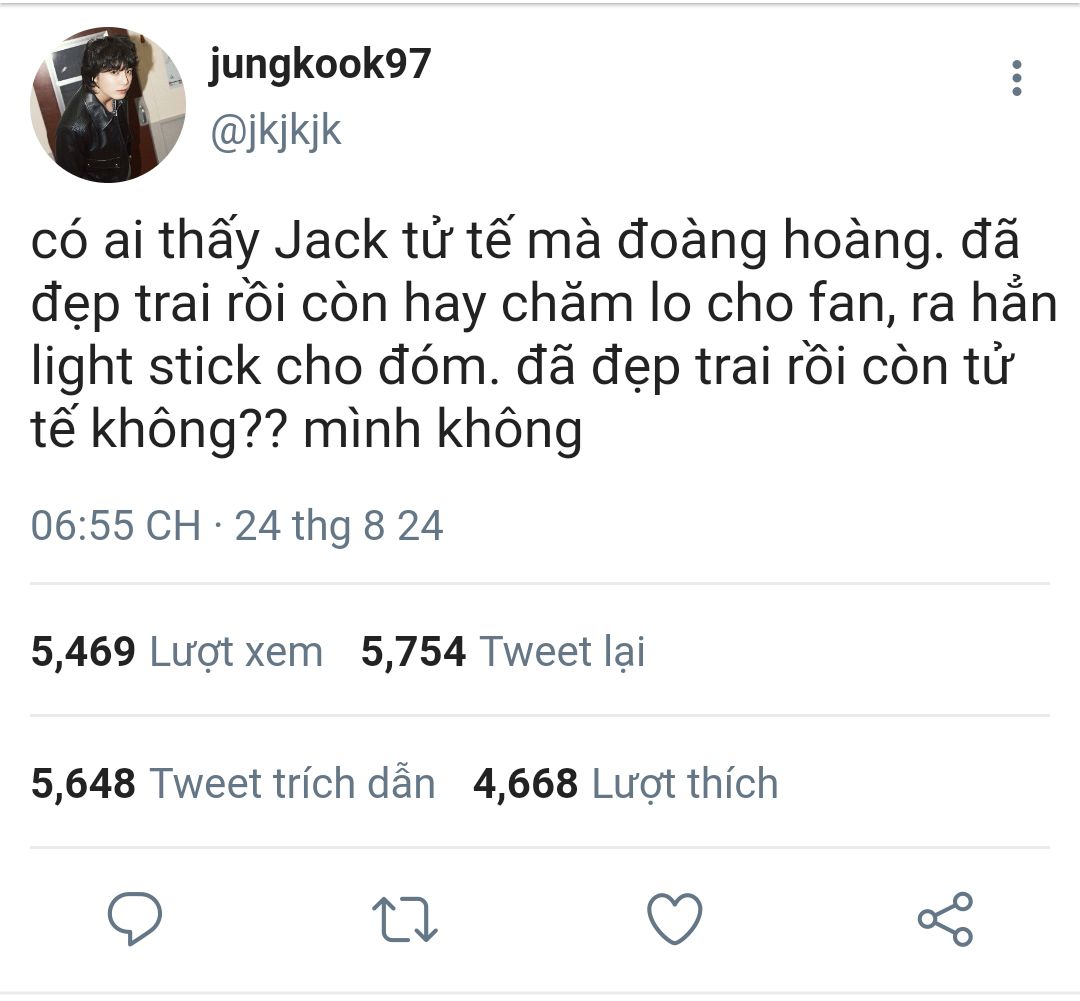Open the three-dot more options menu
This screenshot has width=1080, height=1001.
[x=1017, y=78]
